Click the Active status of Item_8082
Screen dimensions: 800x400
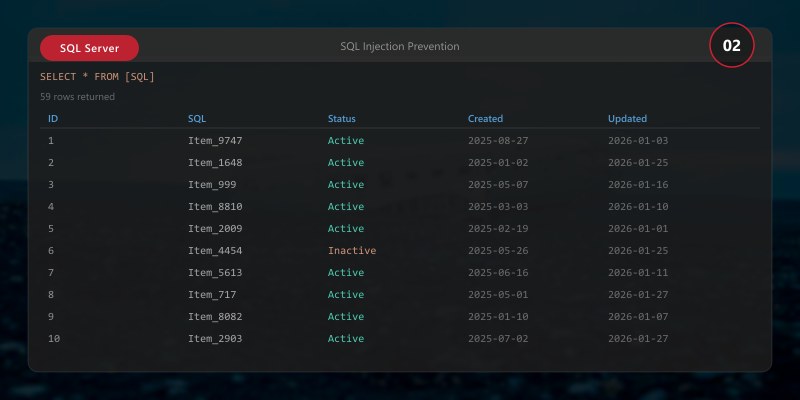click(346, 316)
